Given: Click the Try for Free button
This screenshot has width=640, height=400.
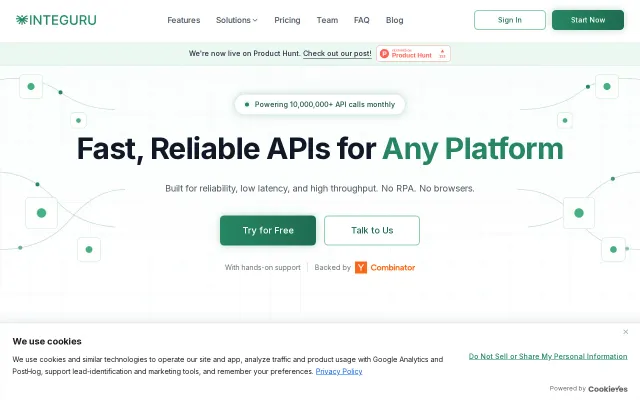Looking at the screenshot, I should [x=268, y=231].
